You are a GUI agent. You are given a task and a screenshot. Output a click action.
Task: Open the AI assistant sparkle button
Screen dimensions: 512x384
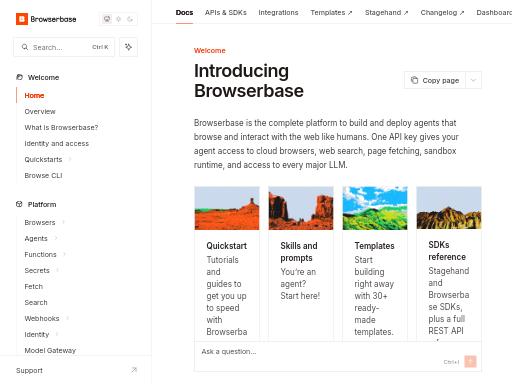[128, 47]
